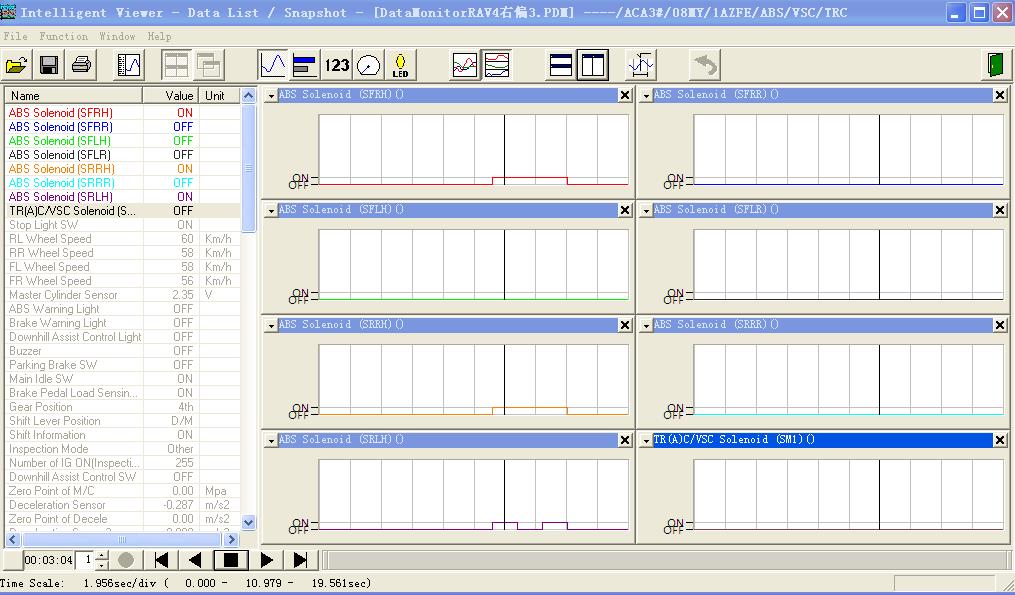Switch to line graph display mode
Image resolution: width=1015 pixels, height=595 pixels.
click(x=273, y=65)
